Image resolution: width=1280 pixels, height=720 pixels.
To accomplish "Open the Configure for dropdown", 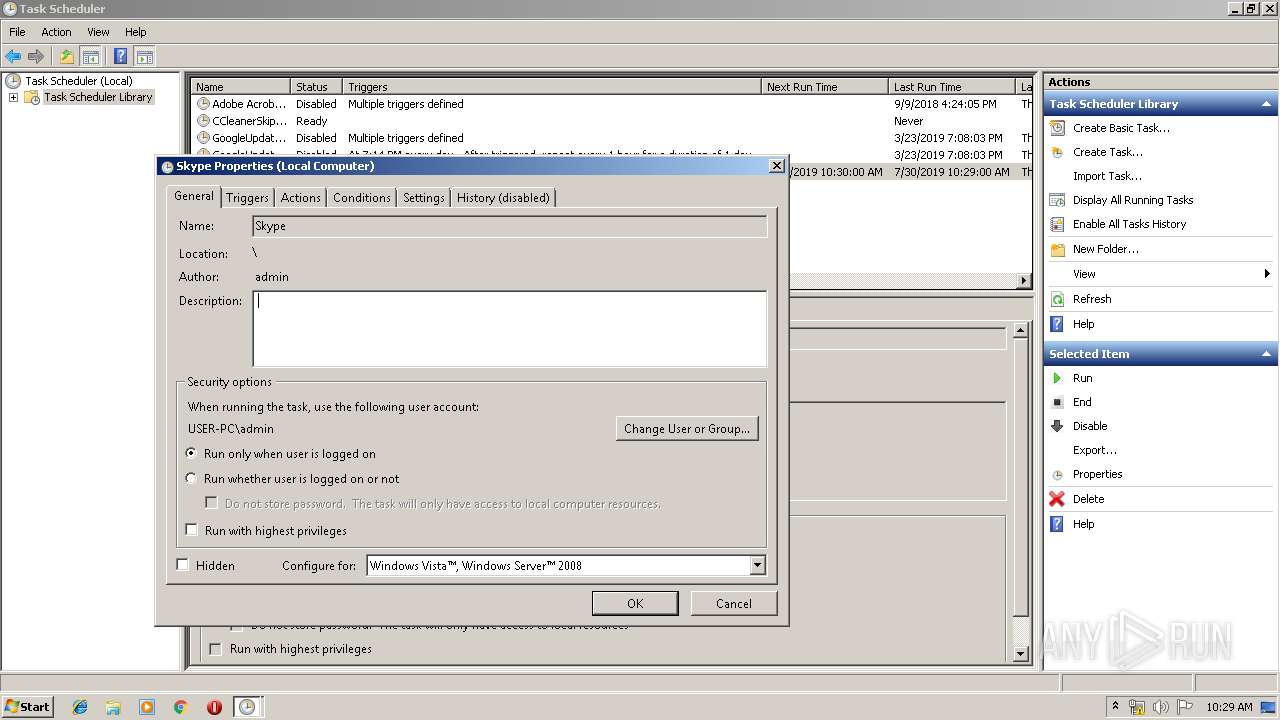I will click(x=757, y=565).
